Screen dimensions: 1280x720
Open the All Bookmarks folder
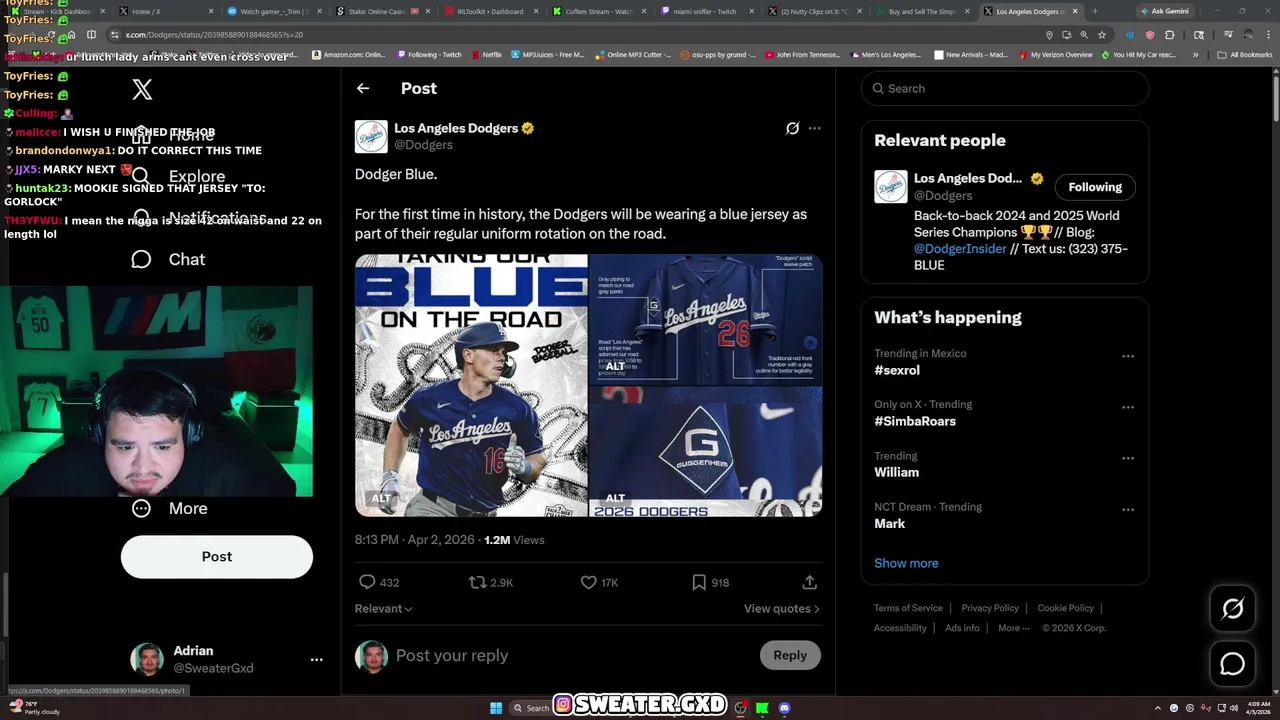1245,55
